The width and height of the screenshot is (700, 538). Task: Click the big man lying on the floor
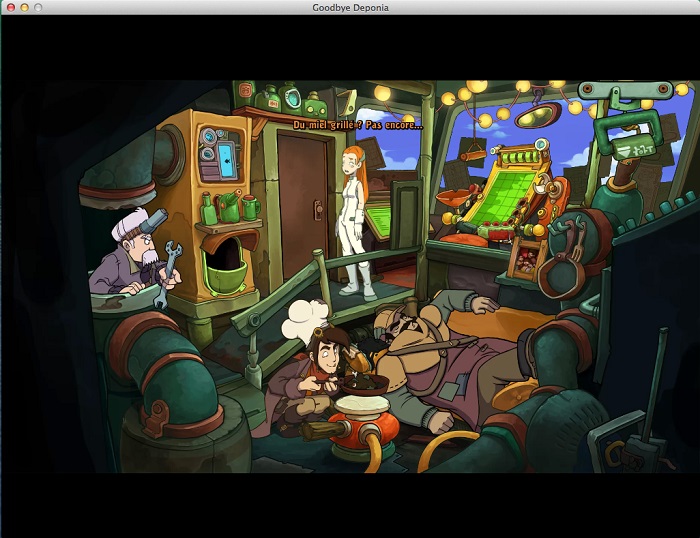pyautogui.click(x=451, y=357)
